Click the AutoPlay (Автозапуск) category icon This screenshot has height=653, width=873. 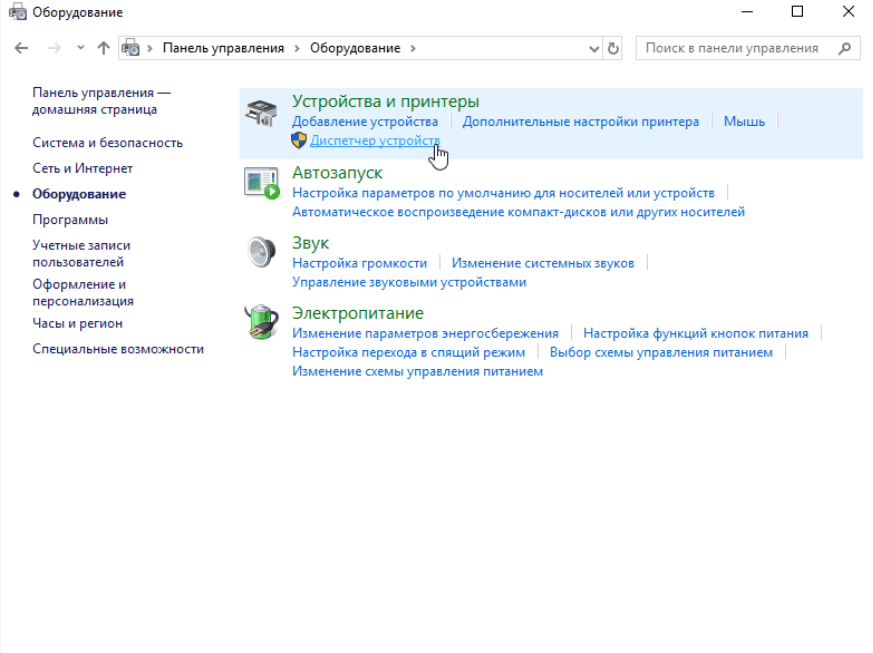[x=261, y=184]
